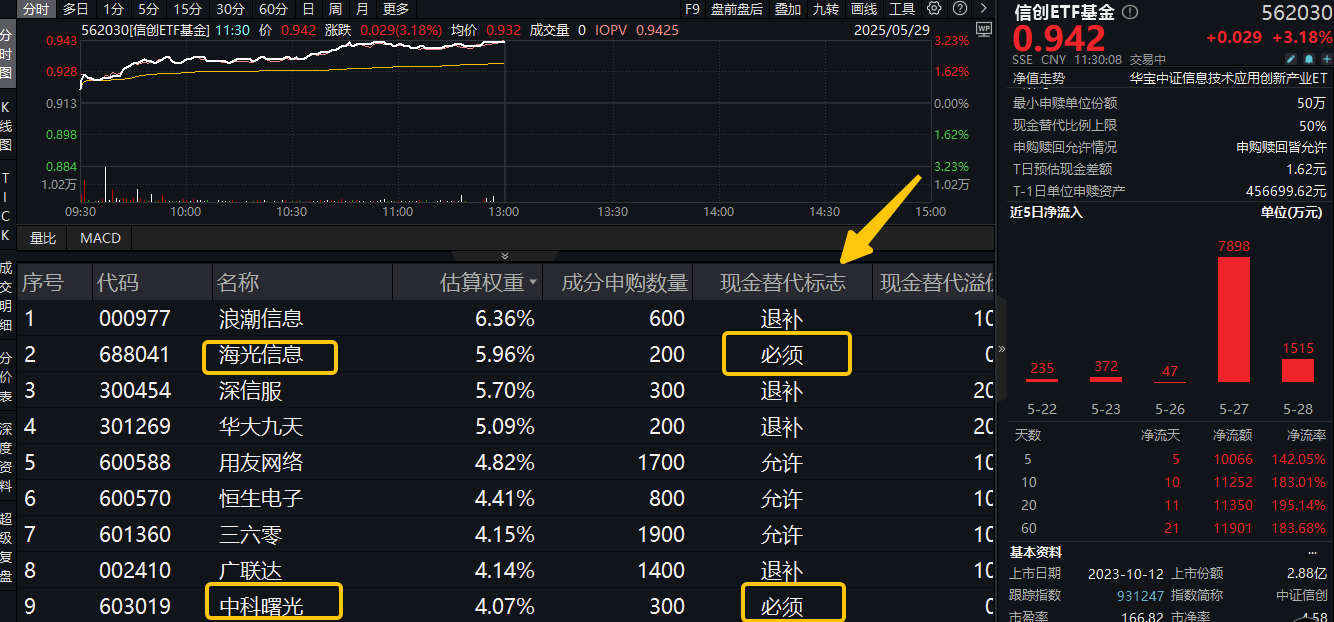Screen dimensions: 1334x622
Task: Sort by 估算权重 column dropdown arrow
Action: coord(533,283)
